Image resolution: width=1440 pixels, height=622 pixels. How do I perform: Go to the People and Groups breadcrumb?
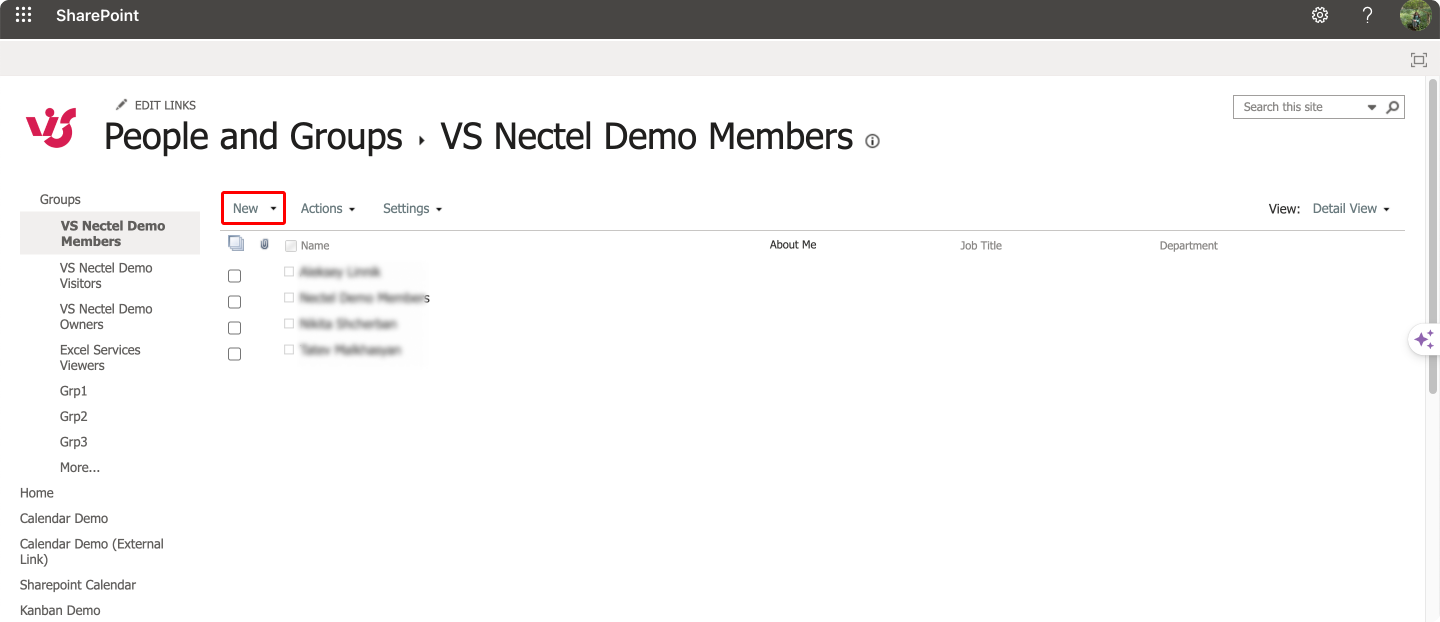[253, 137]
